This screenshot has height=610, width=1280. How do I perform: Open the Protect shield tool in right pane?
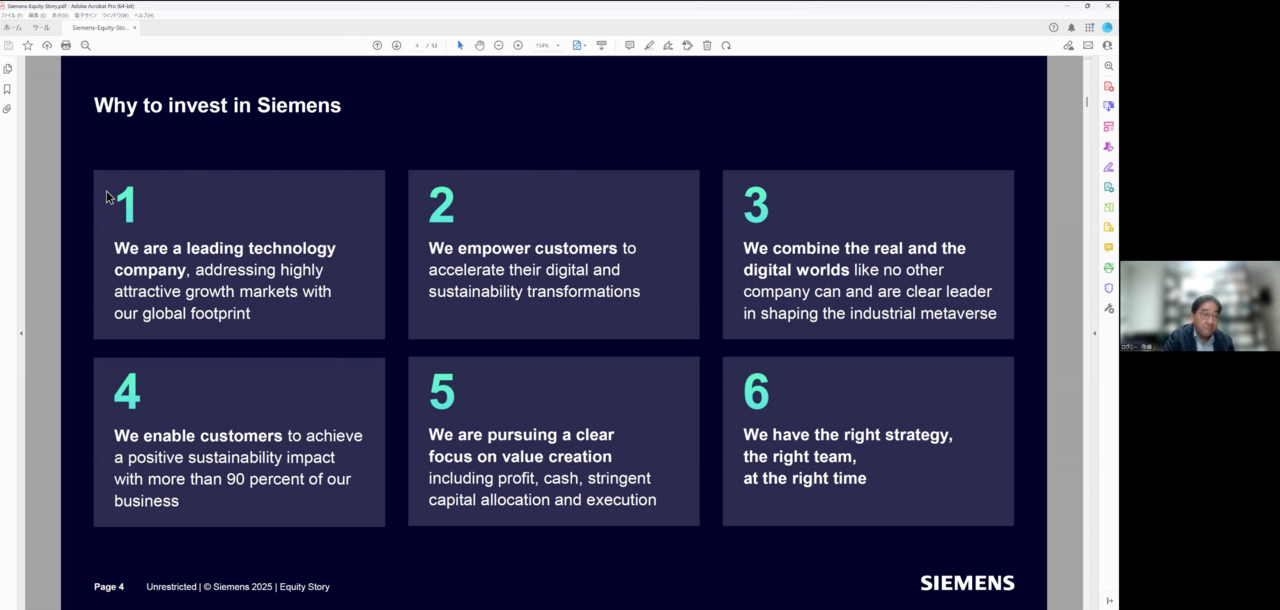[1109, 288]
